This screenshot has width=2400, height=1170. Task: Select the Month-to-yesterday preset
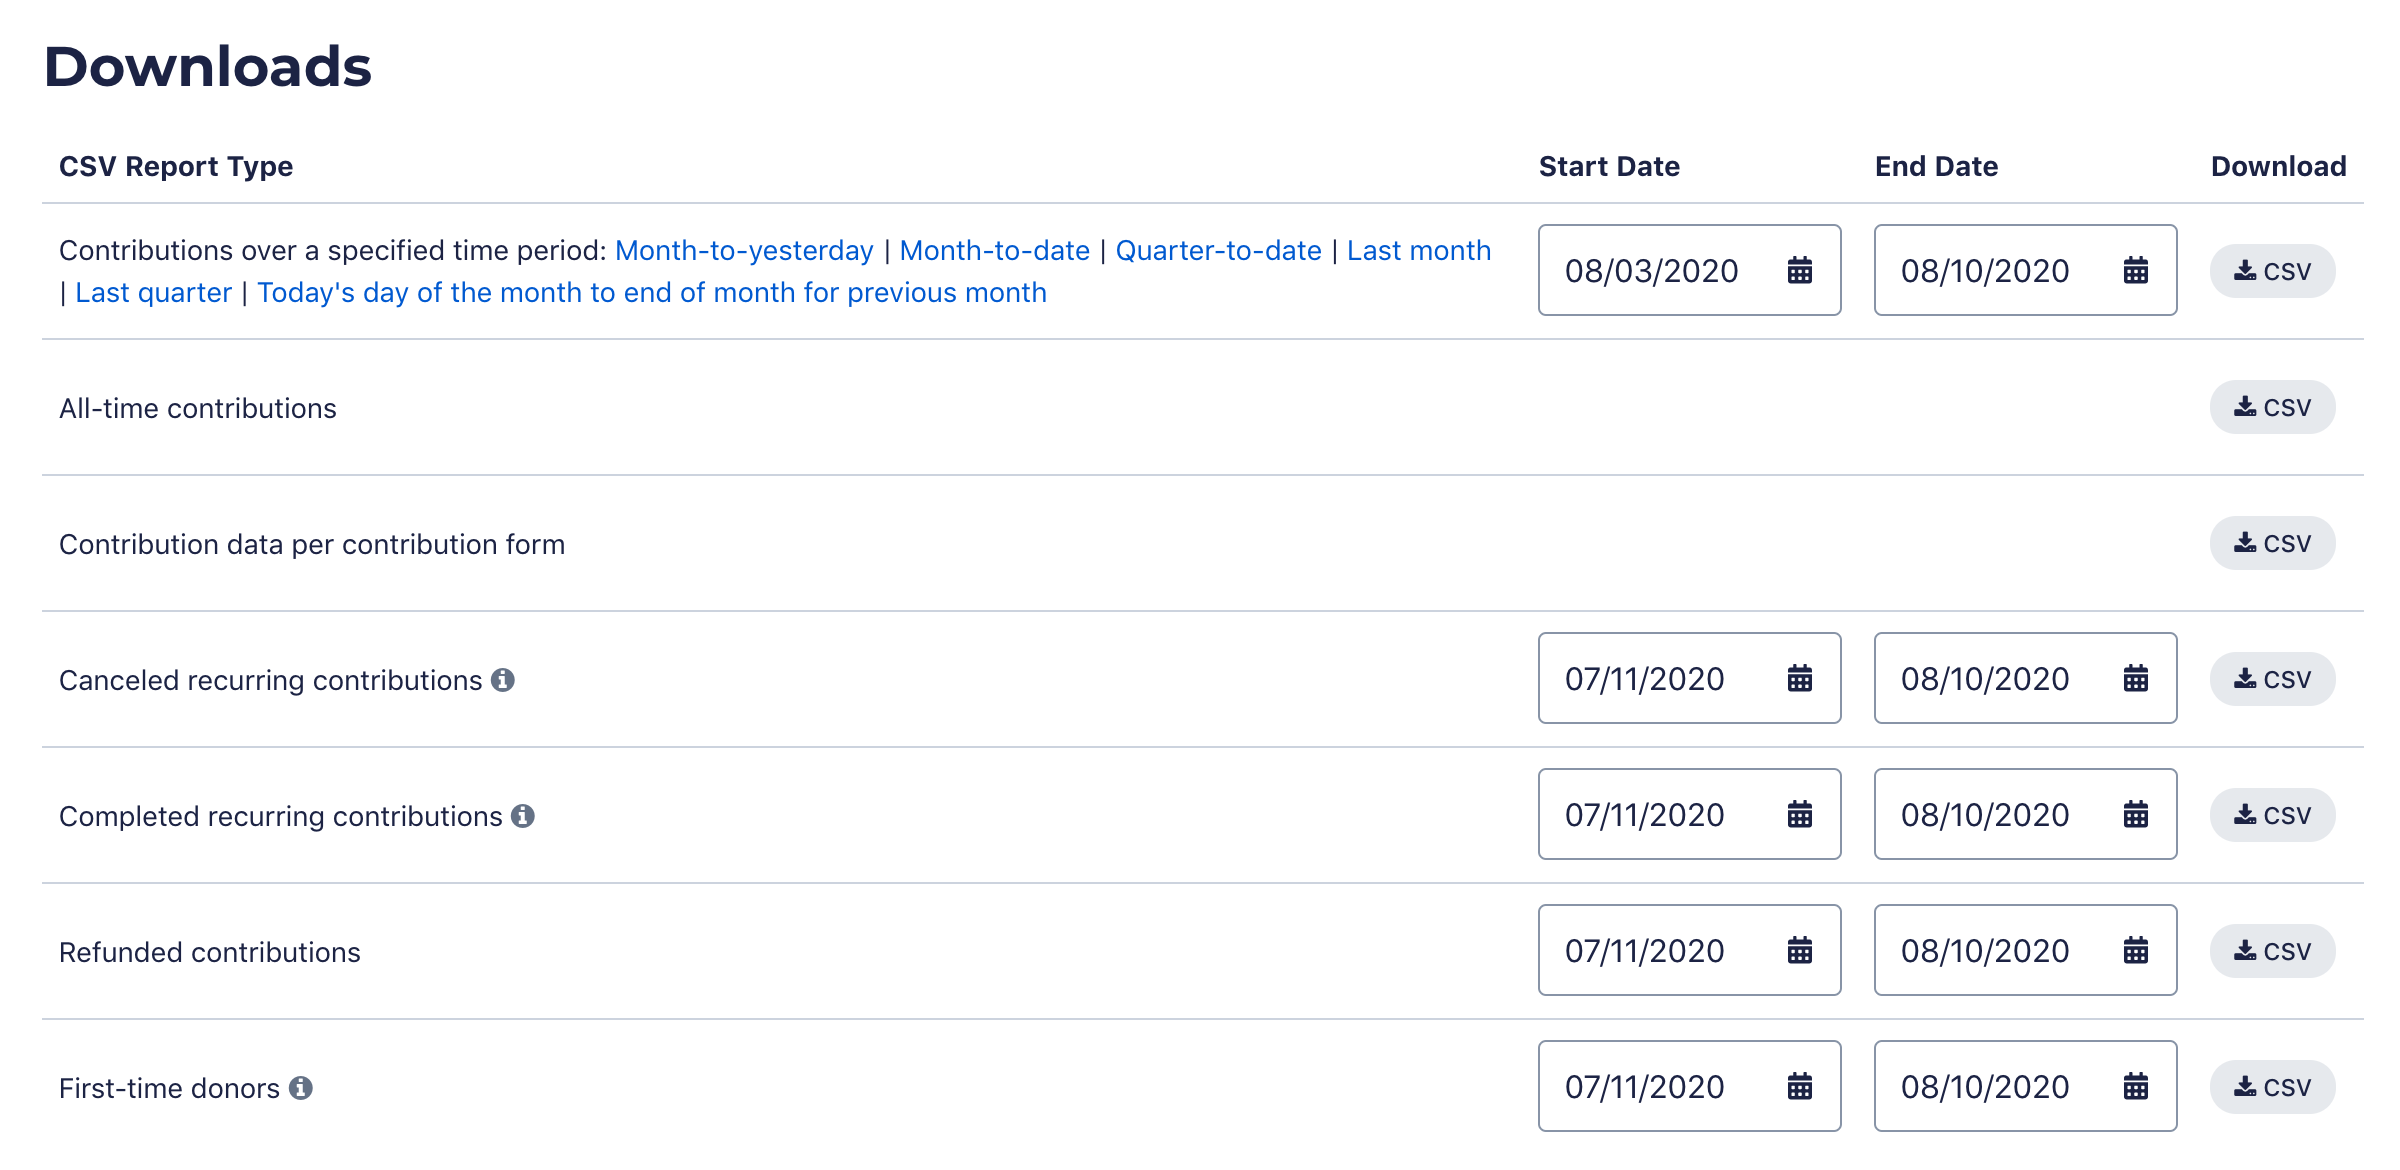pos(744,250)
